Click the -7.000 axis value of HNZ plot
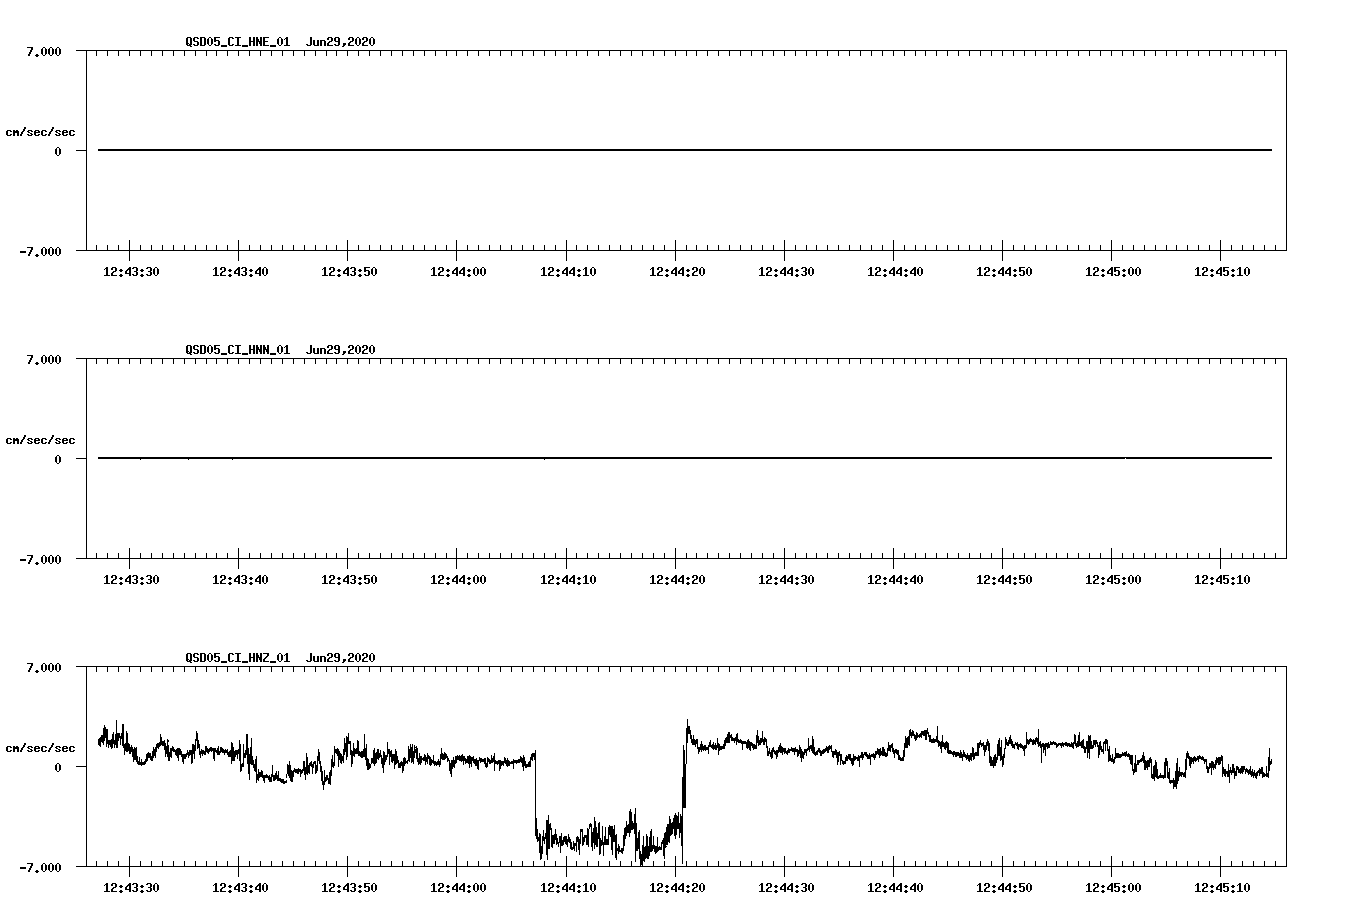Screen dimensions: 1358x924 pyautogui.click(x=40, y=868)
